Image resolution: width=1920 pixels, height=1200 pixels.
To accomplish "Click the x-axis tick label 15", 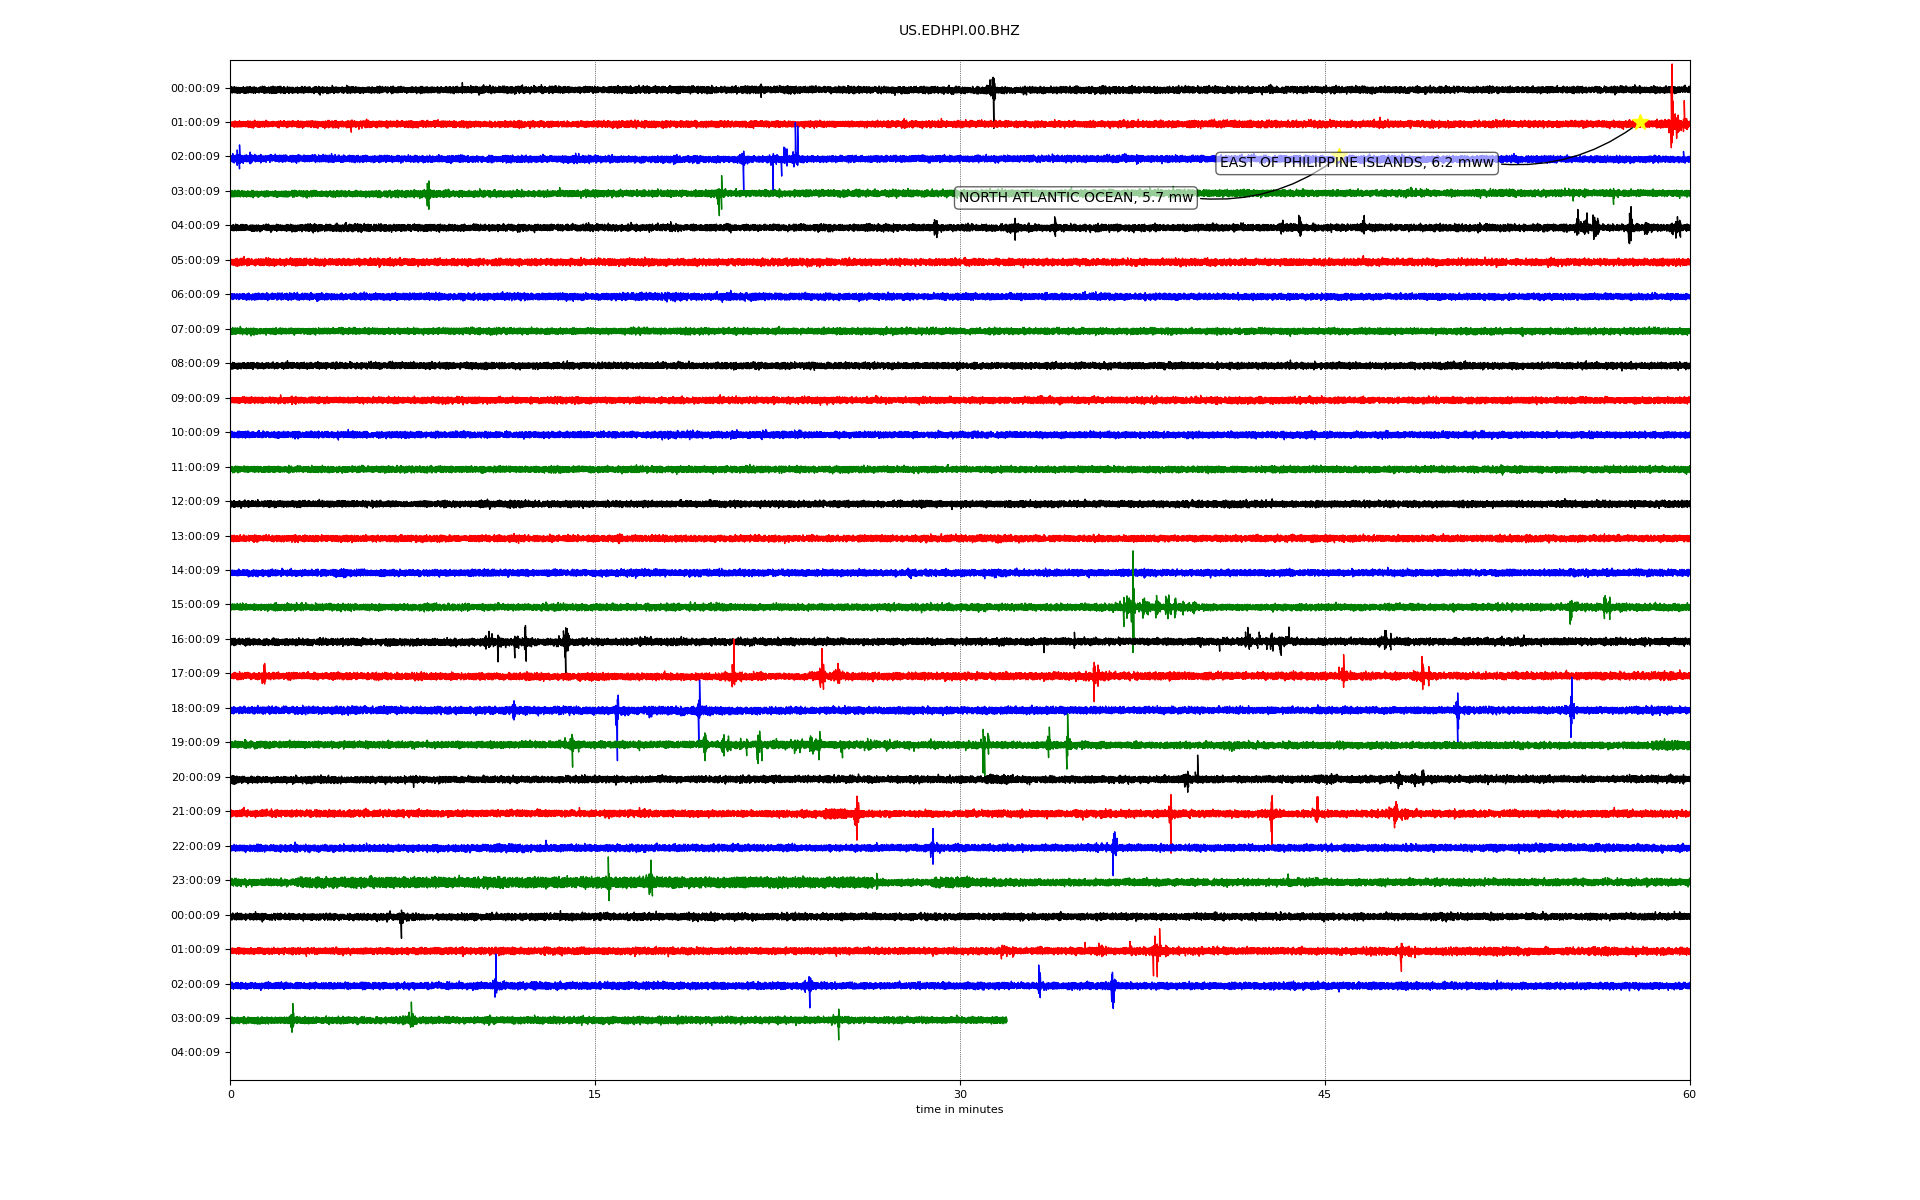I will [595, 1094].
